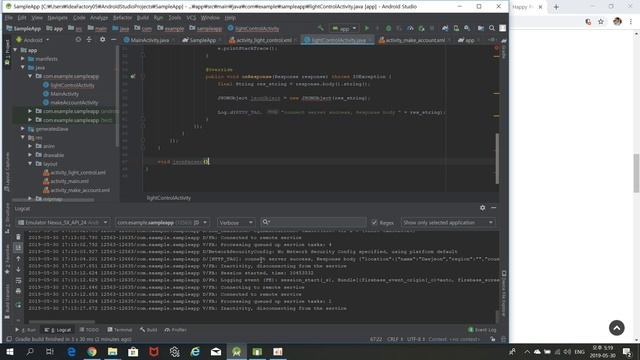Expand the manifests folder
The width and height of the screenshot is (640, 360).
[23, 59]
